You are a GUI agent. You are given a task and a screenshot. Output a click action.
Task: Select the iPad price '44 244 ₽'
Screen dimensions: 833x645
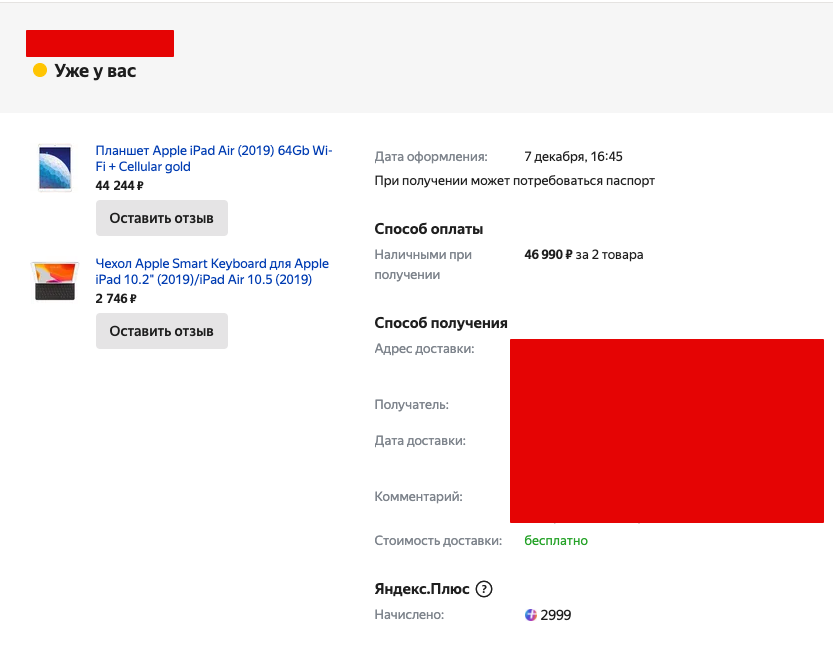click(x=120, y=185)
